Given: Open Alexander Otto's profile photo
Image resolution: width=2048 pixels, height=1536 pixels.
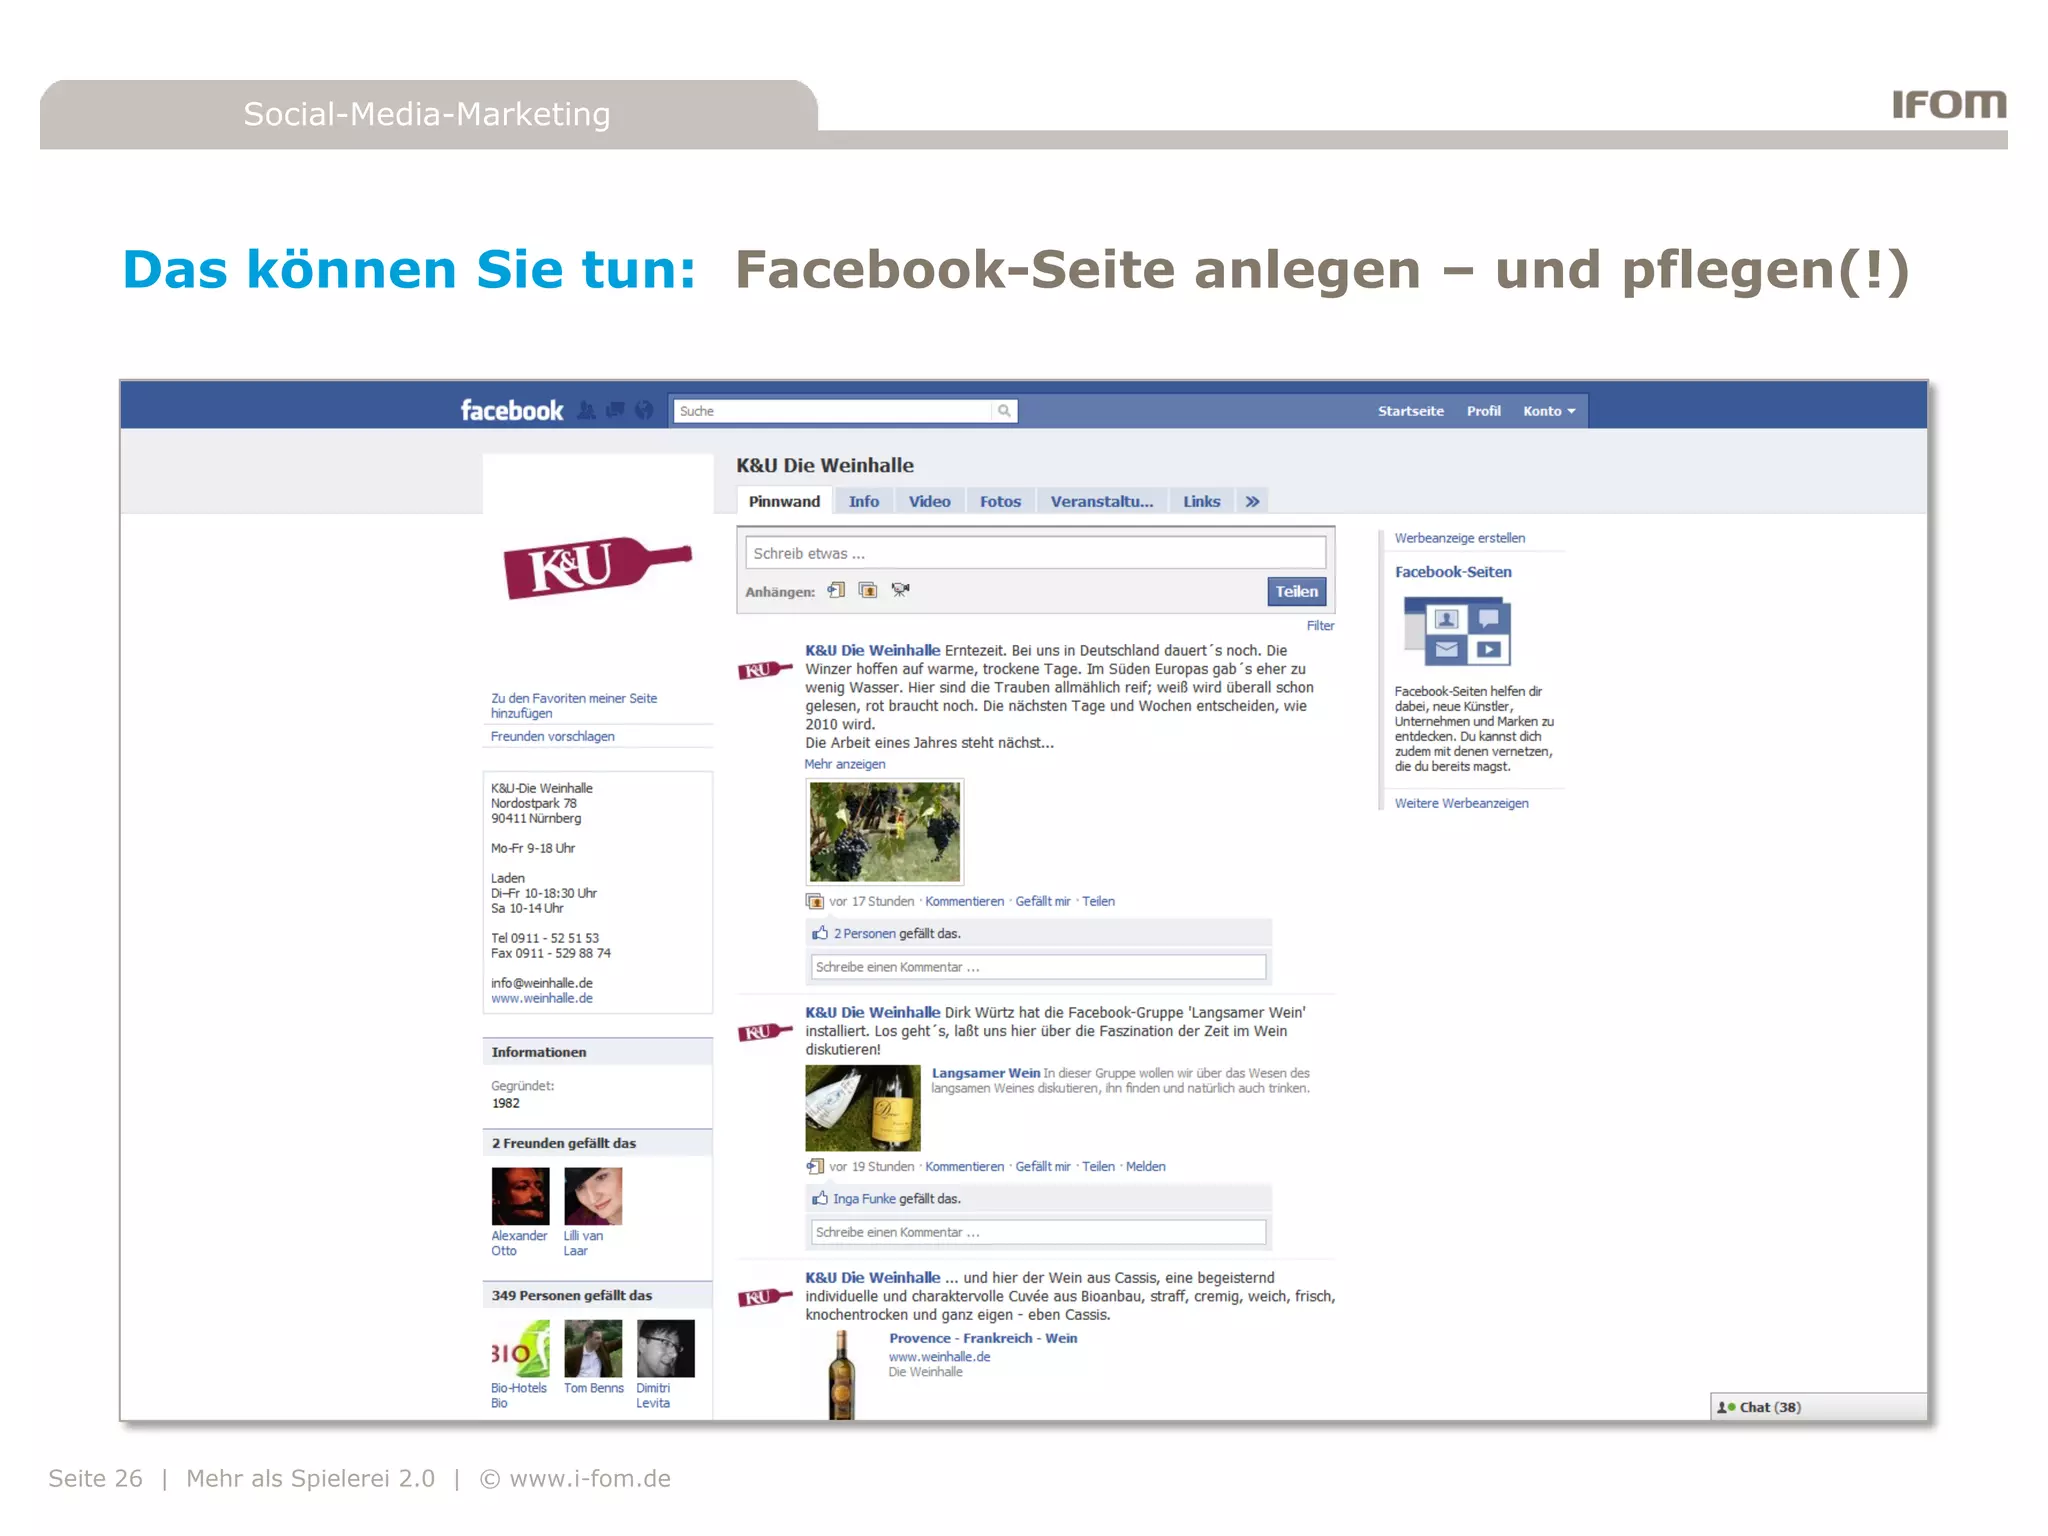Looking at the screenshot, I should click(520, 1196).
